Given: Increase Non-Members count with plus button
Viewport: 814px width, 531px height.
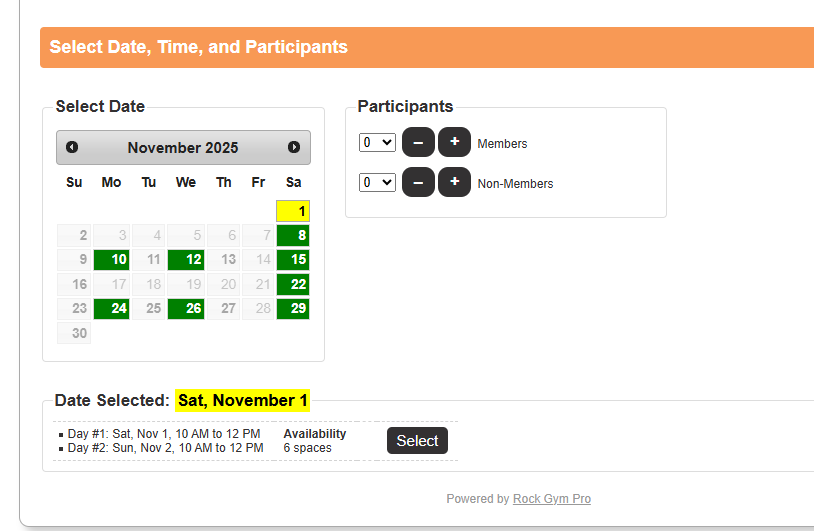Looking at the screenshot, I should [454, 183].
